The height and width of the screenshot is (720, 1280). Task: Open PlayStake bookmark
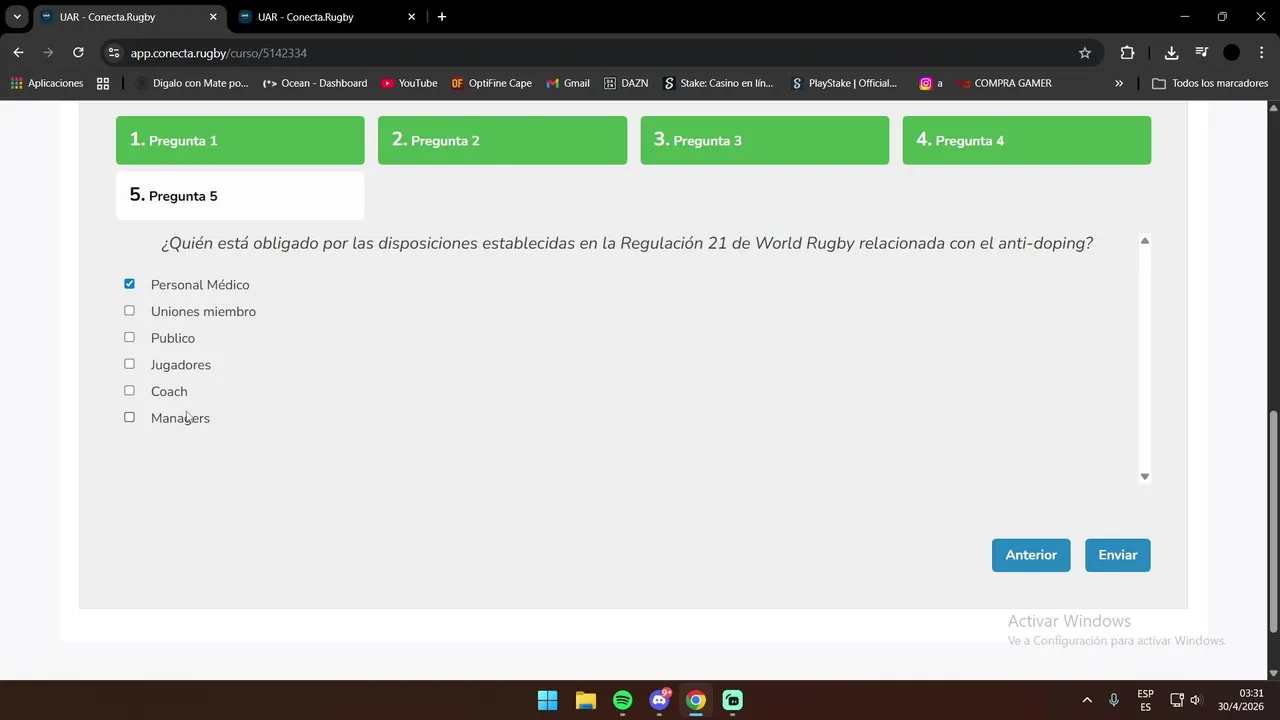pyautogui.click(x=845, y=83)
